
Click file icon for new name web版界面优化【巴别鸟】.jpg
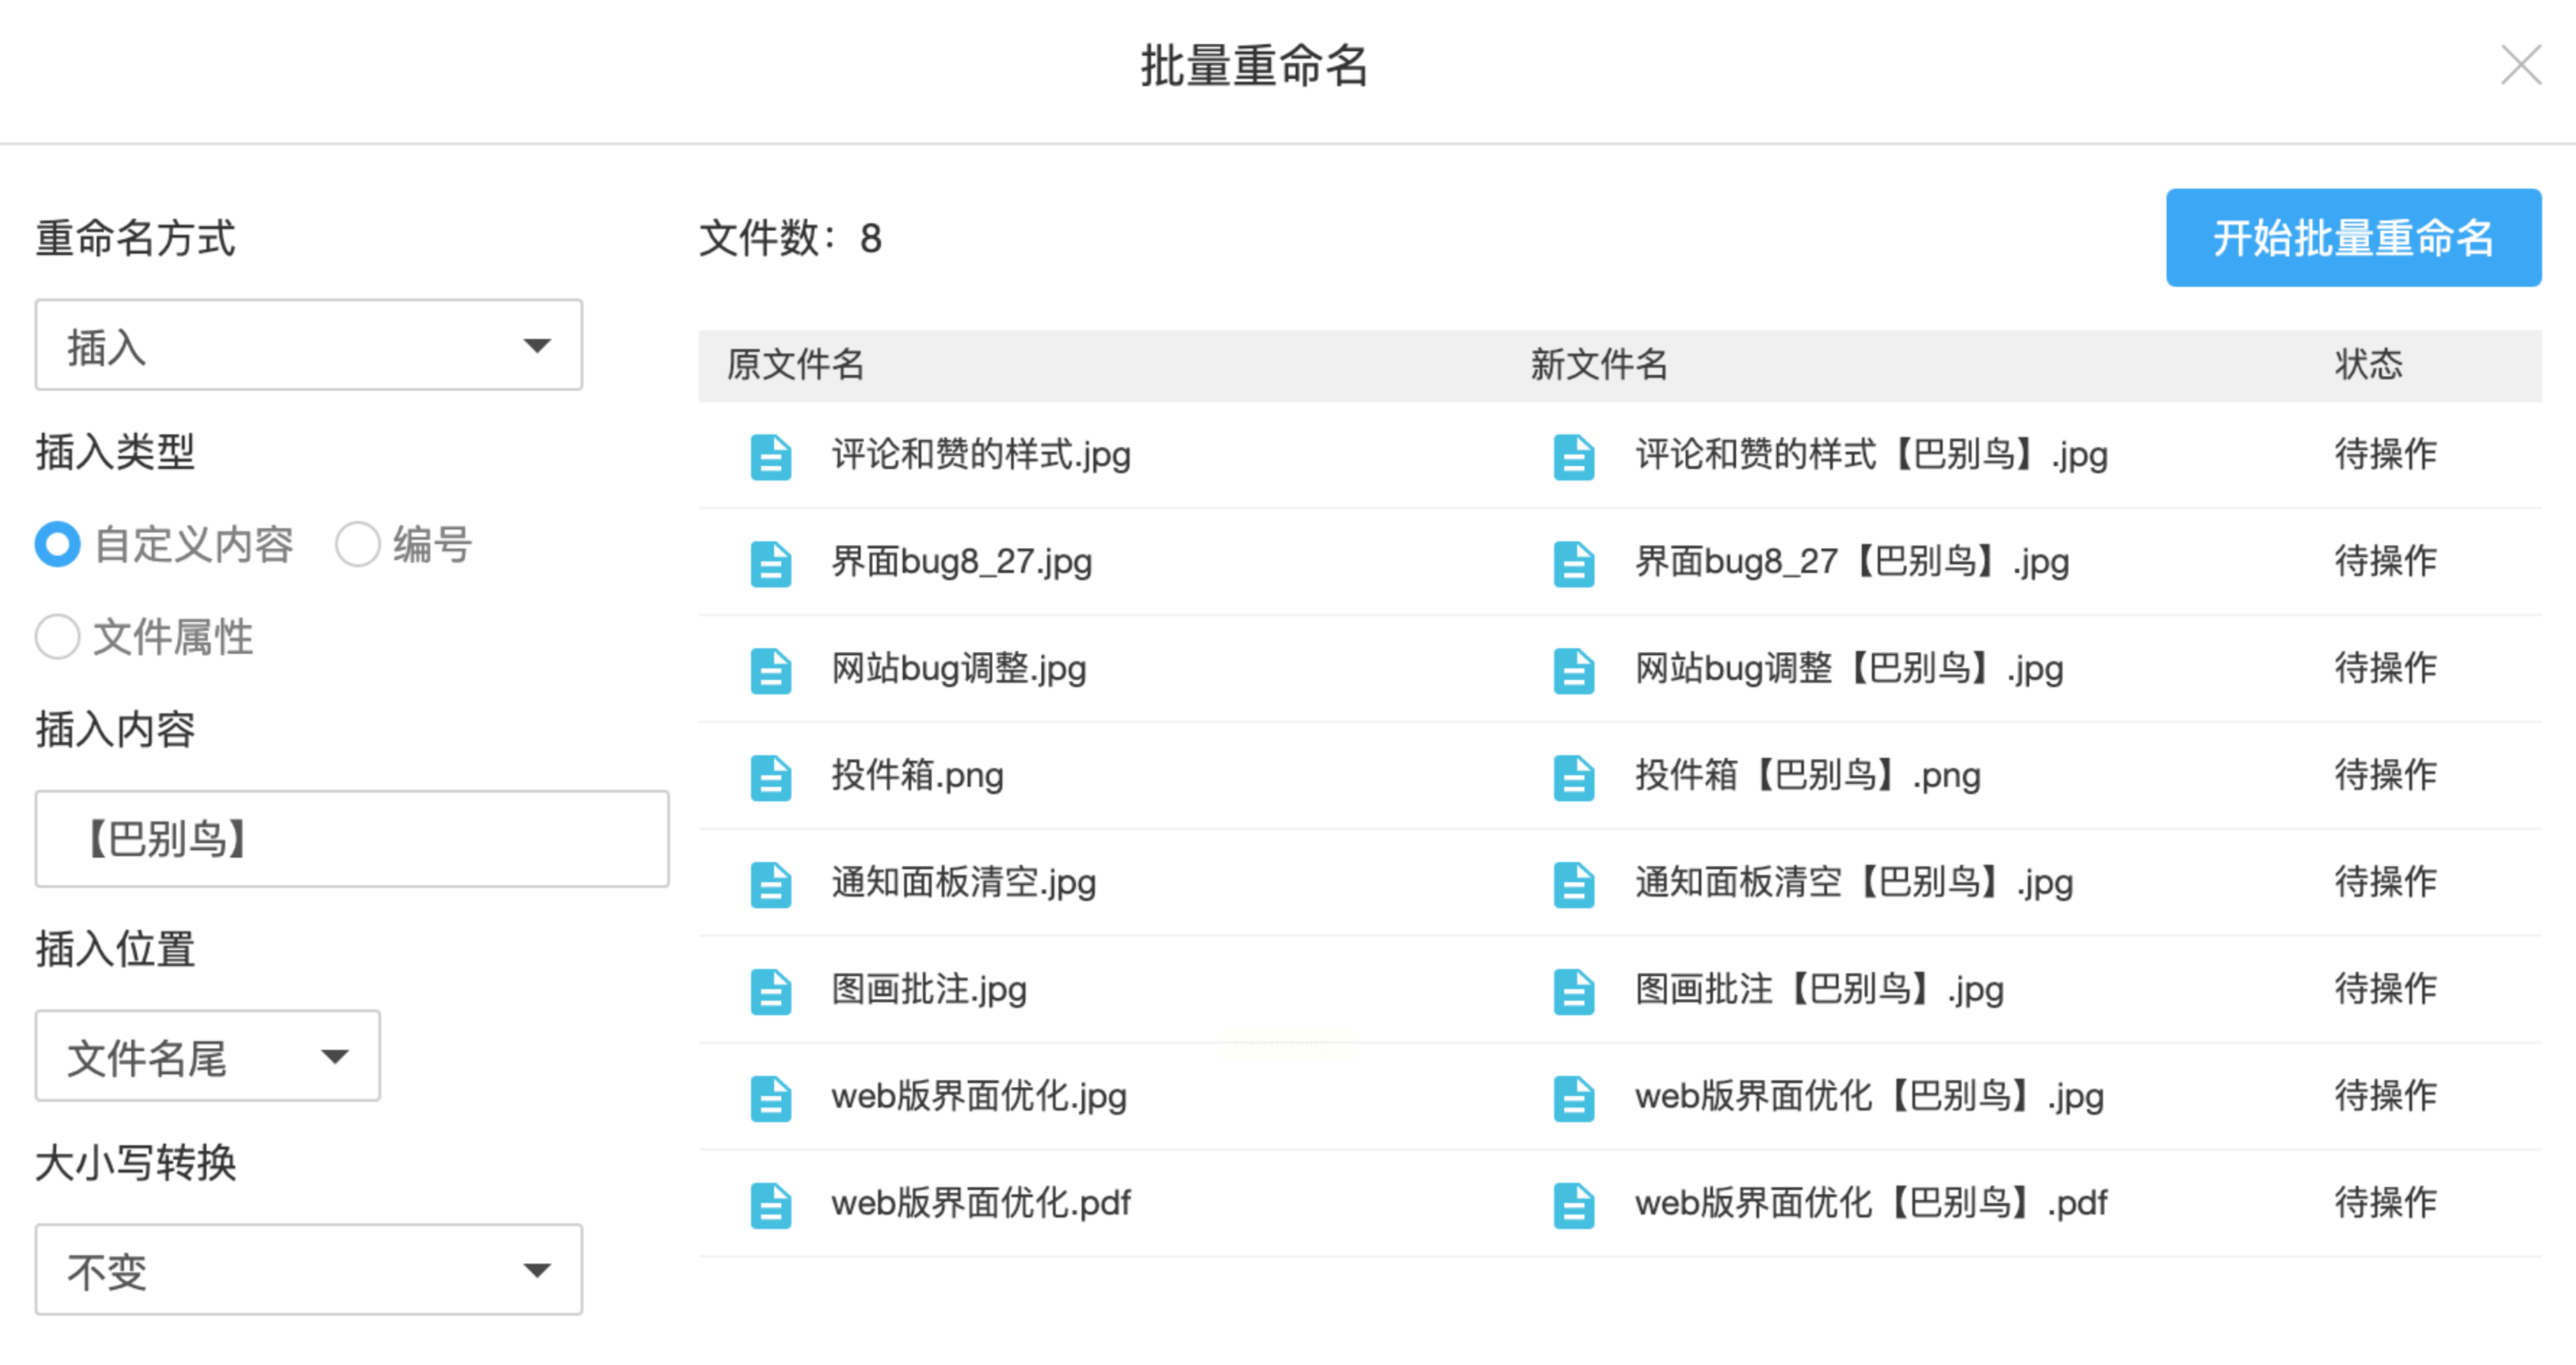coord(1573,1098)
